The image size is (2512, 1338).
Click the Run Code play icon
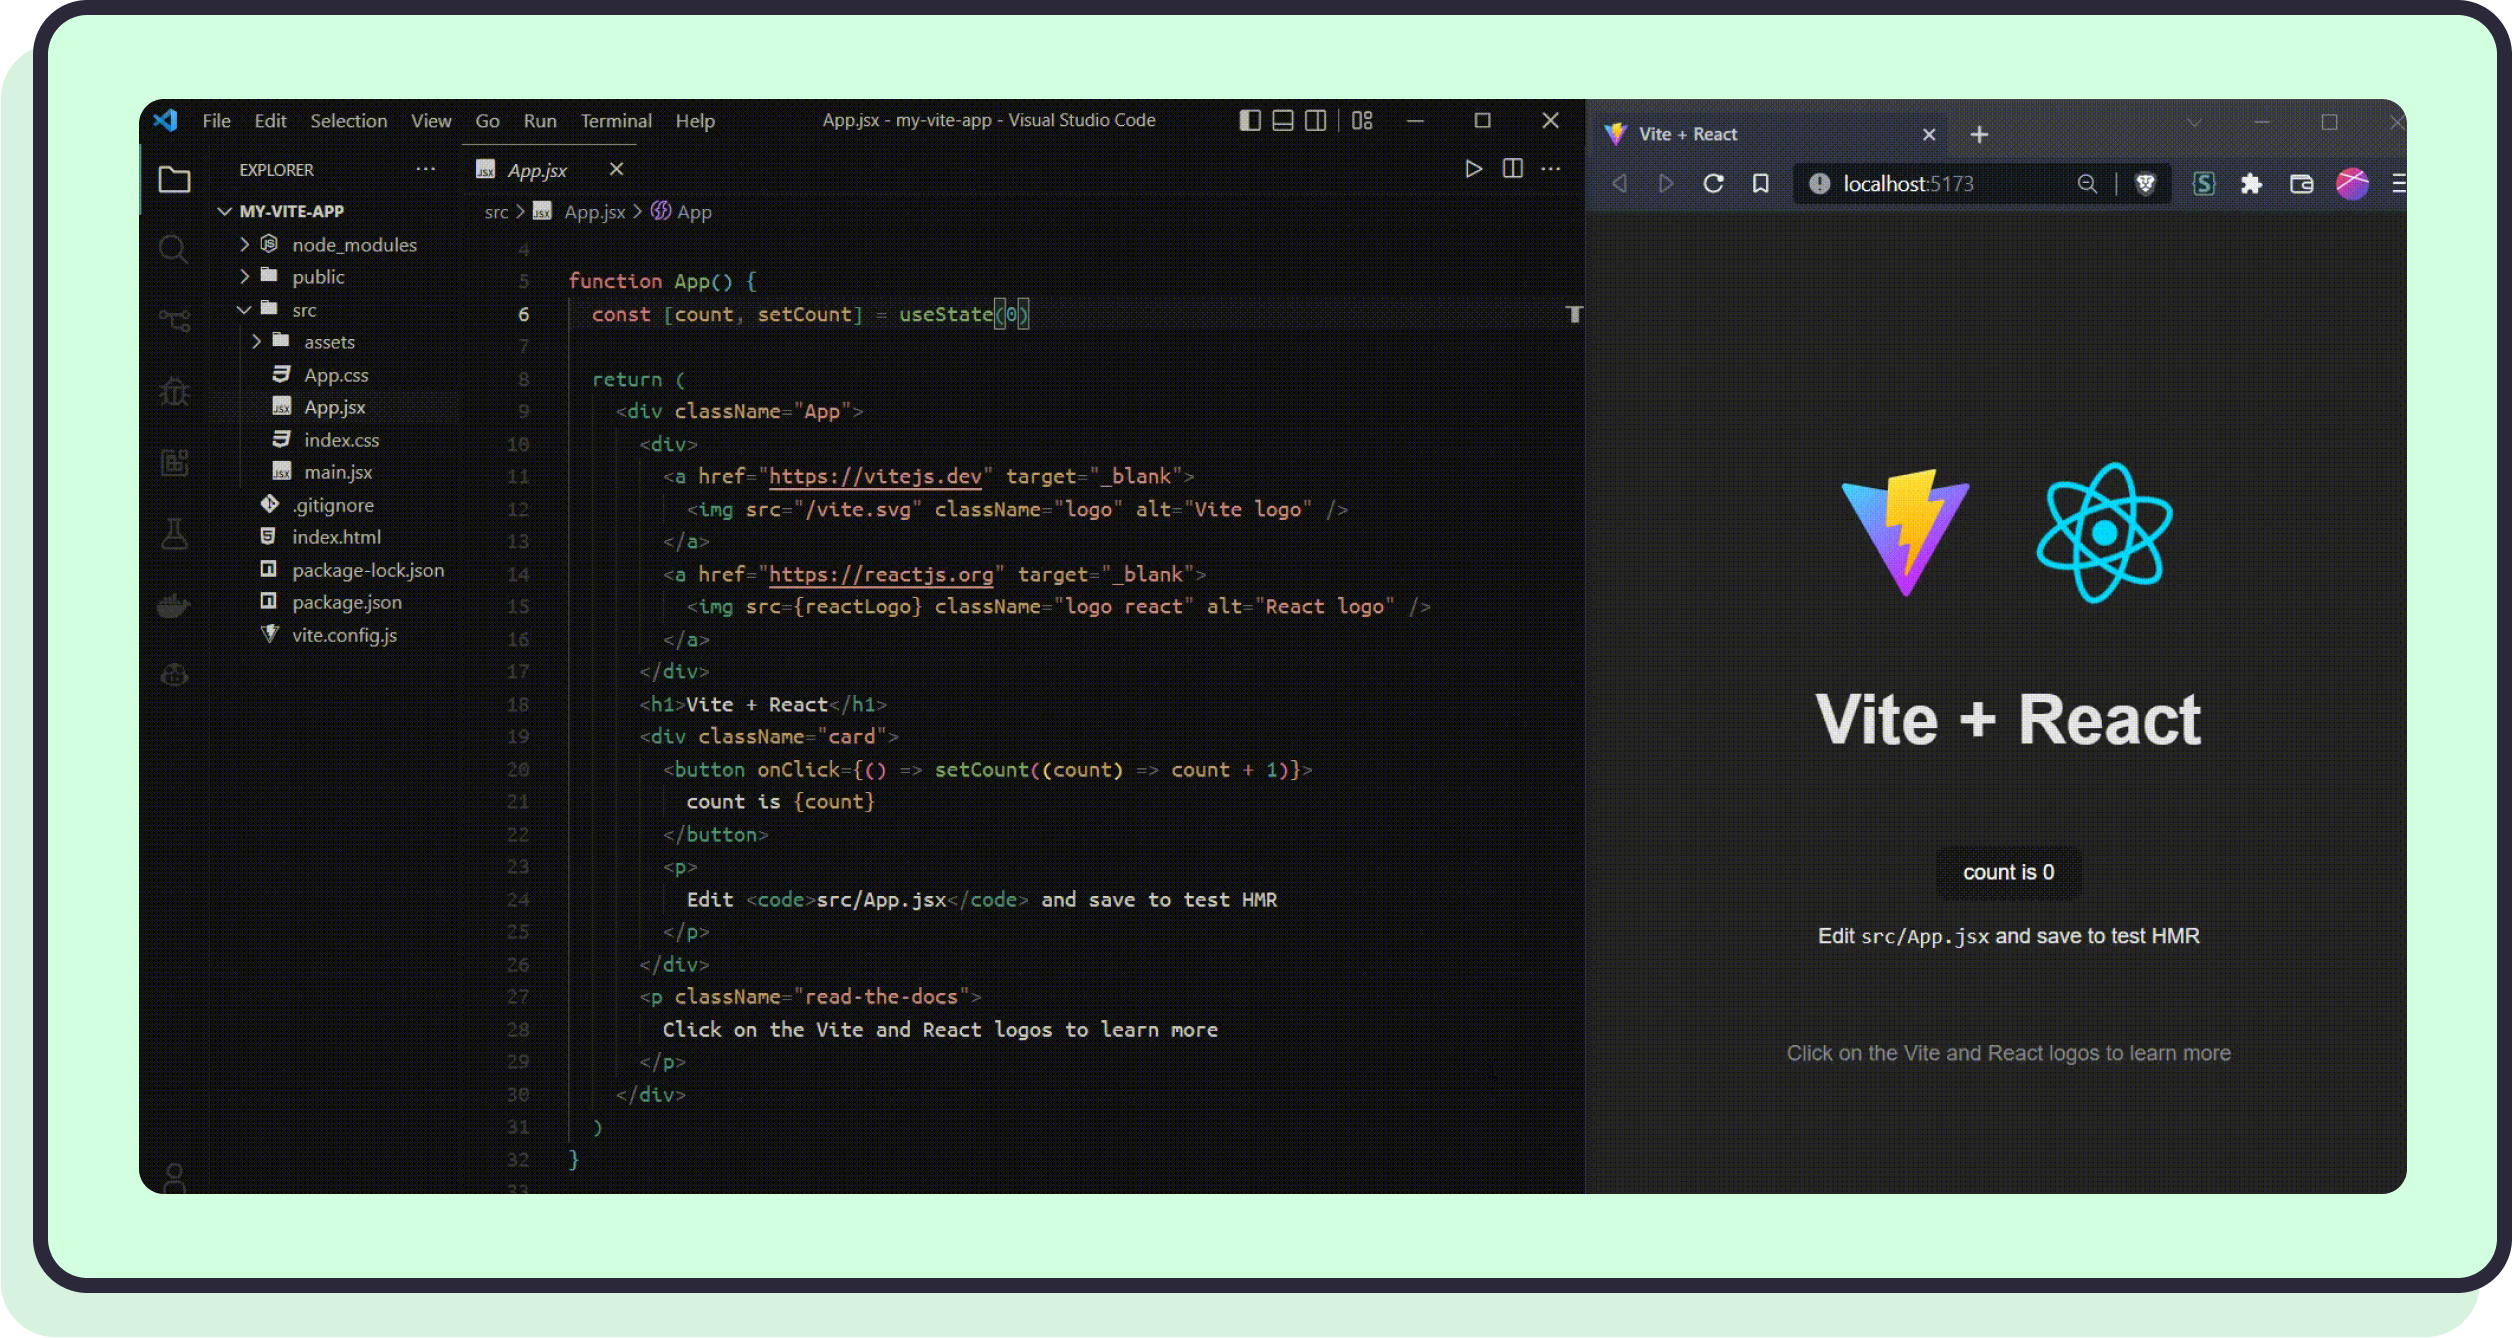[1473, 168]
